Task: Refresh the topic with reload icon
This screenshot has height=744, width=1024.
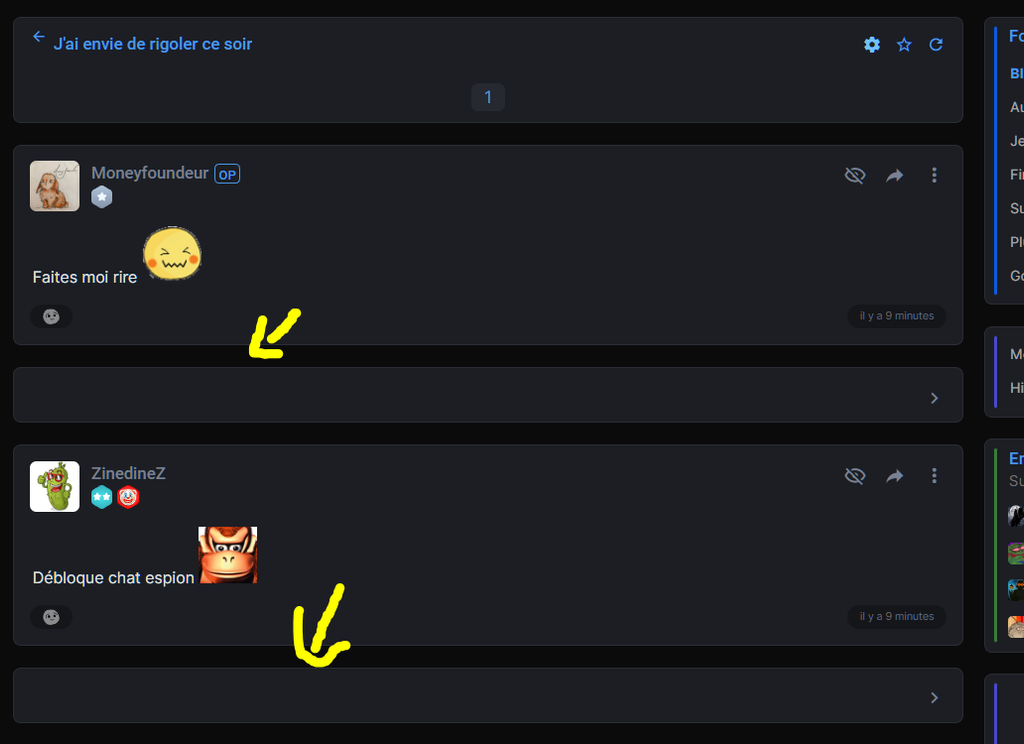Action: [936, 45]
